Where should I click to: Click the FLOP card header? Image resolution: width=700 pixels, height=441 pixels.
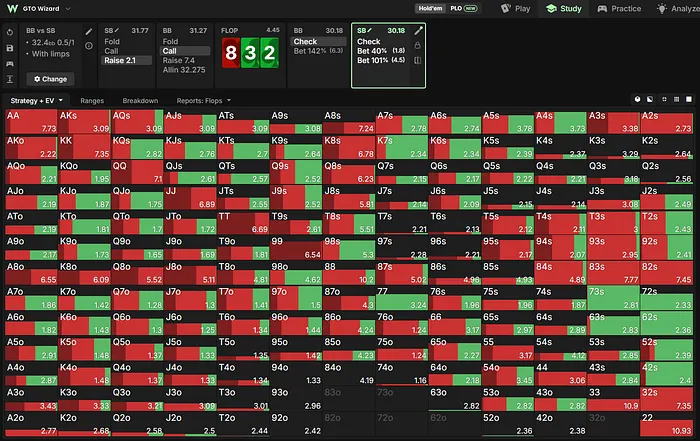(250, 30)
